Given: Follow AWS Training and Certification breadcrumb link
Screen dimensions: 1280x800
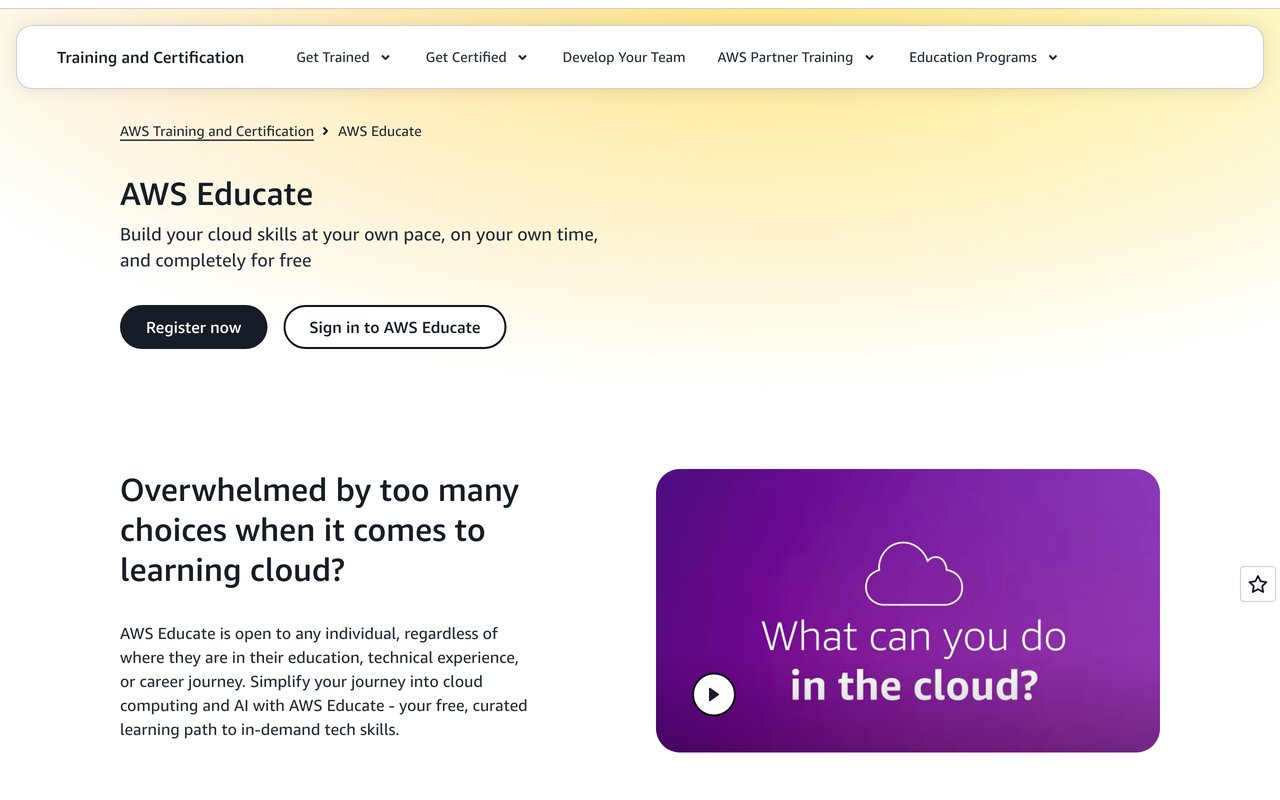Looking at the screenshot, I should coord(217,131).
